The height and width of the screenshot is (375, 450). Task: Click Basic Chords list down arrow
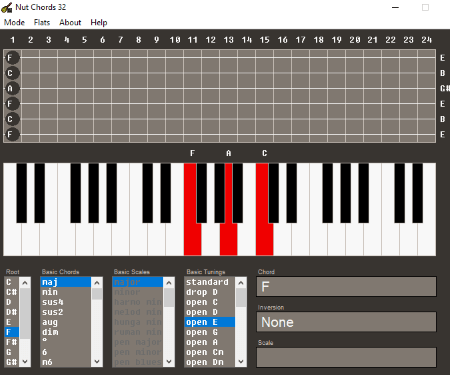pyautogui.click(x=97, y=362)
